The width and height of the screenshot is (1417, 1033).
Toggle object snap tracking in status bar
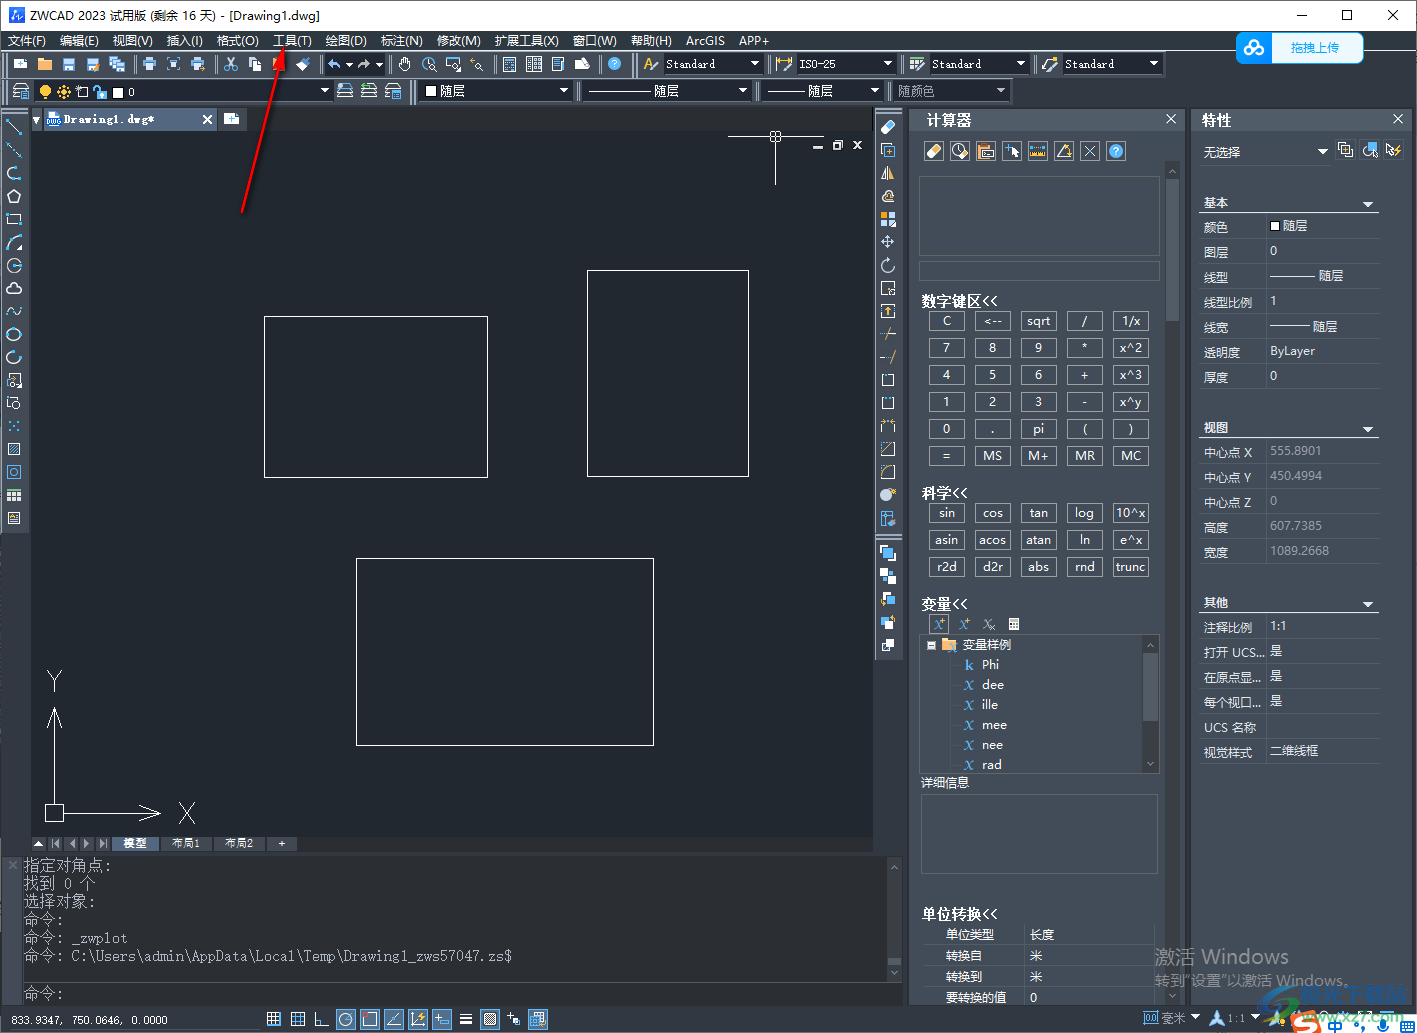coord(394,1019)
